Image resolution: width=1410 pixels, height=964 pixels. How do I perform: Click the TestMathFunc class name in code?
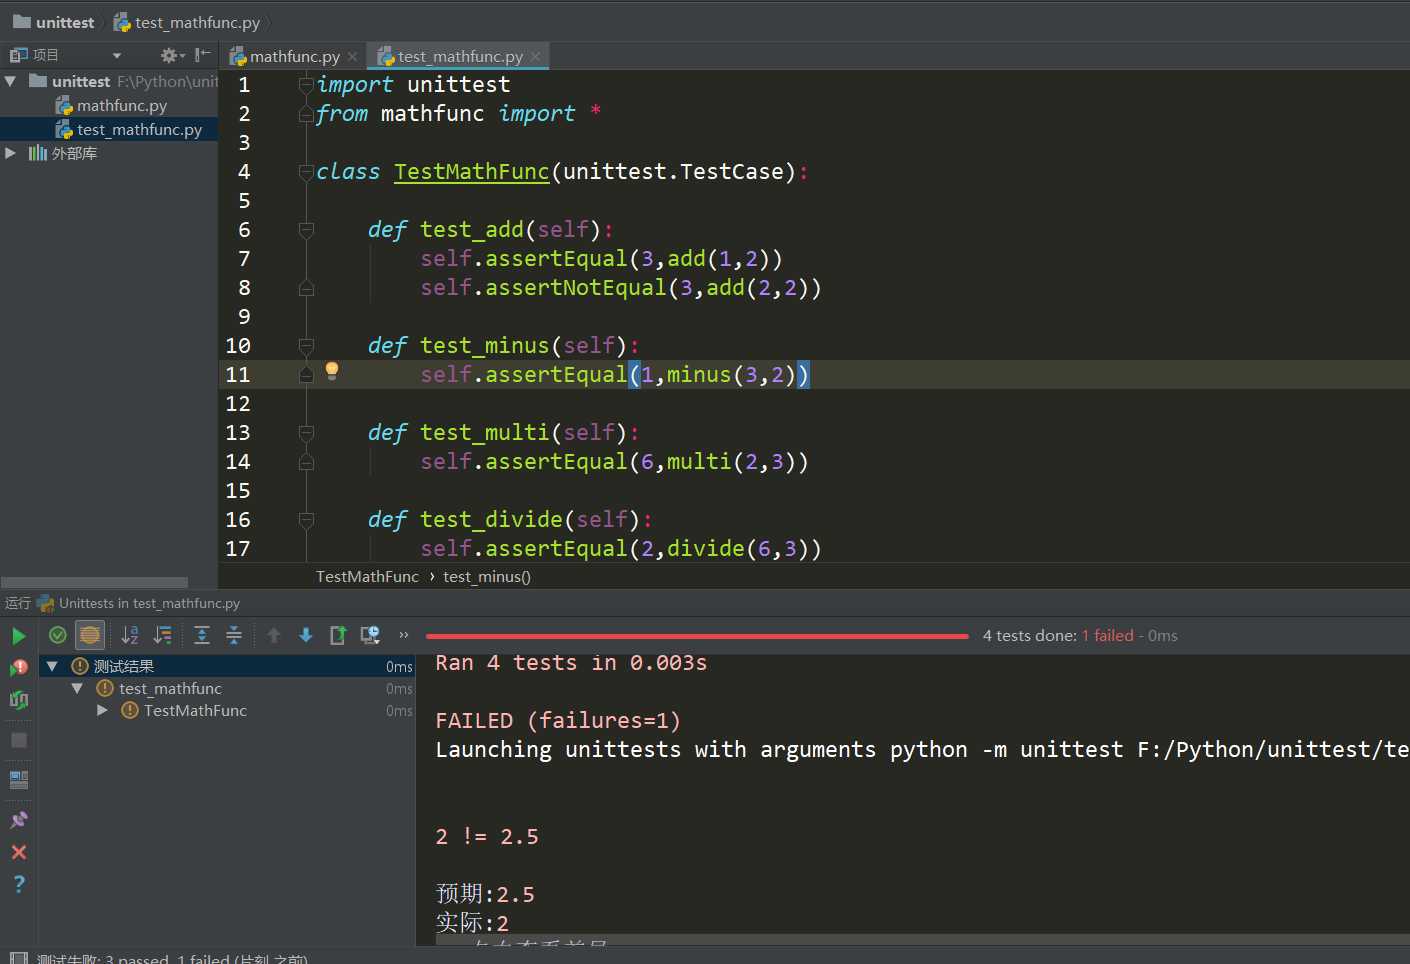471,172
